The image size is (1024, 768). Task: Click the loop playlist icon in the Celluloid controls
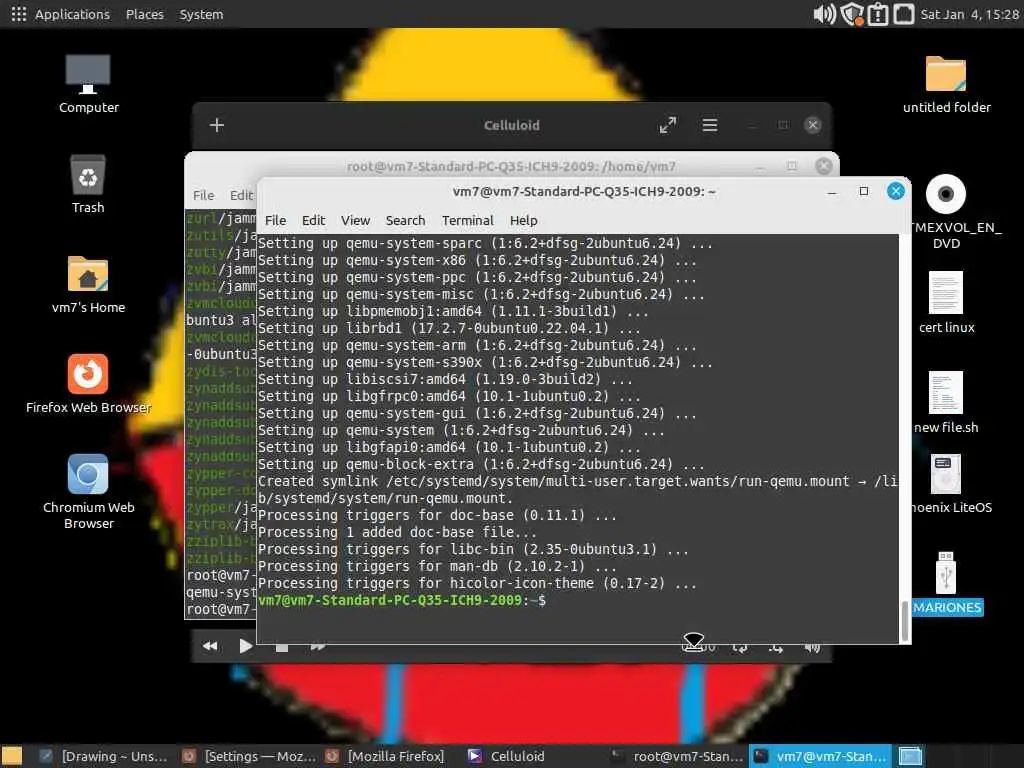[740, 647]
